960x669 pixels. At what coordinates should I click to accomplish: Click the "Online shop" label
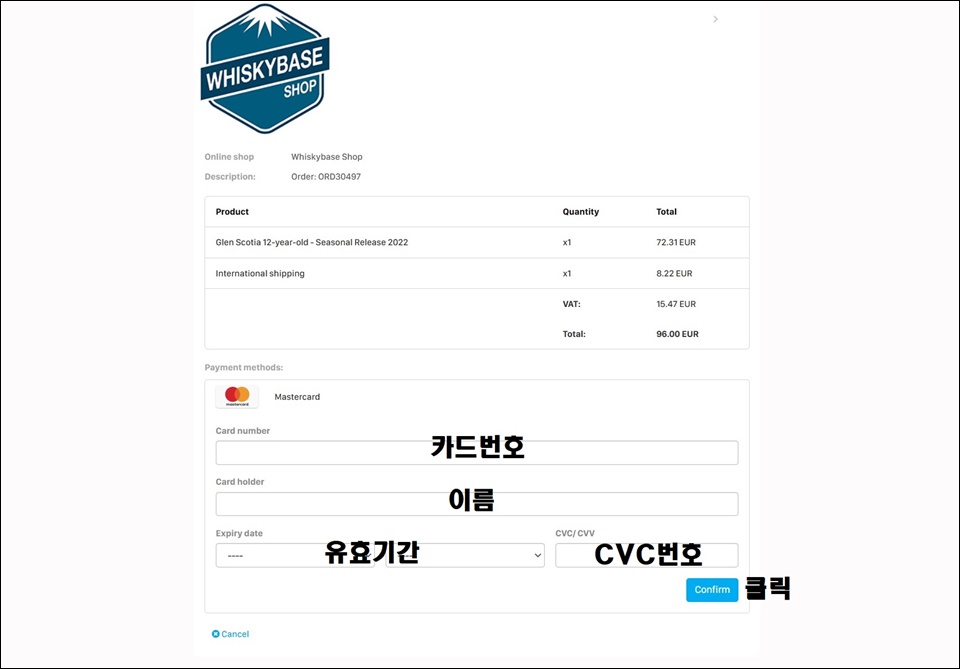point(229,157)
